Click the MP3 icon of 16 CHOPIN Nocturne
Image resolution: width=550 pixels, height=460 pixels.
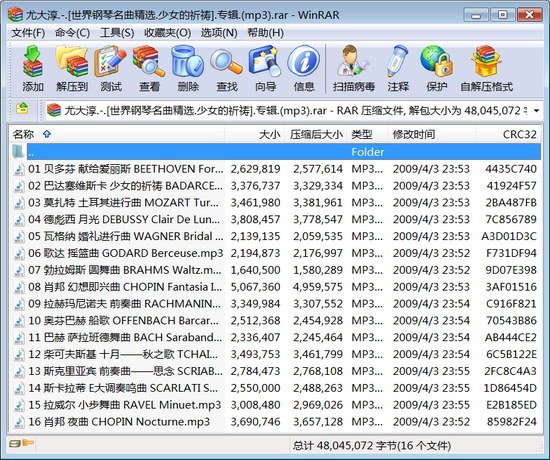[x=19, y=422]
